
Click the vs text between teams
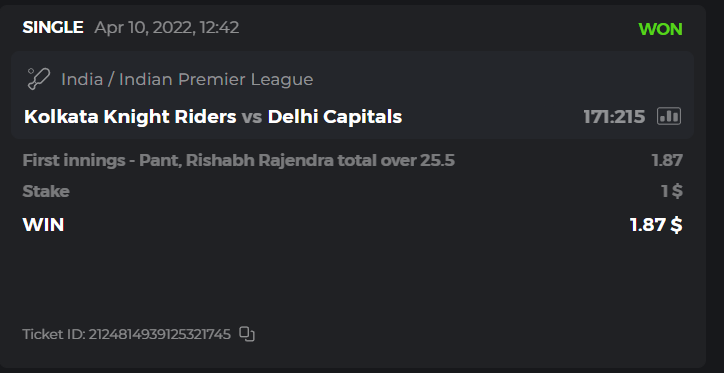pyautogui.click(x=252, y=117)
